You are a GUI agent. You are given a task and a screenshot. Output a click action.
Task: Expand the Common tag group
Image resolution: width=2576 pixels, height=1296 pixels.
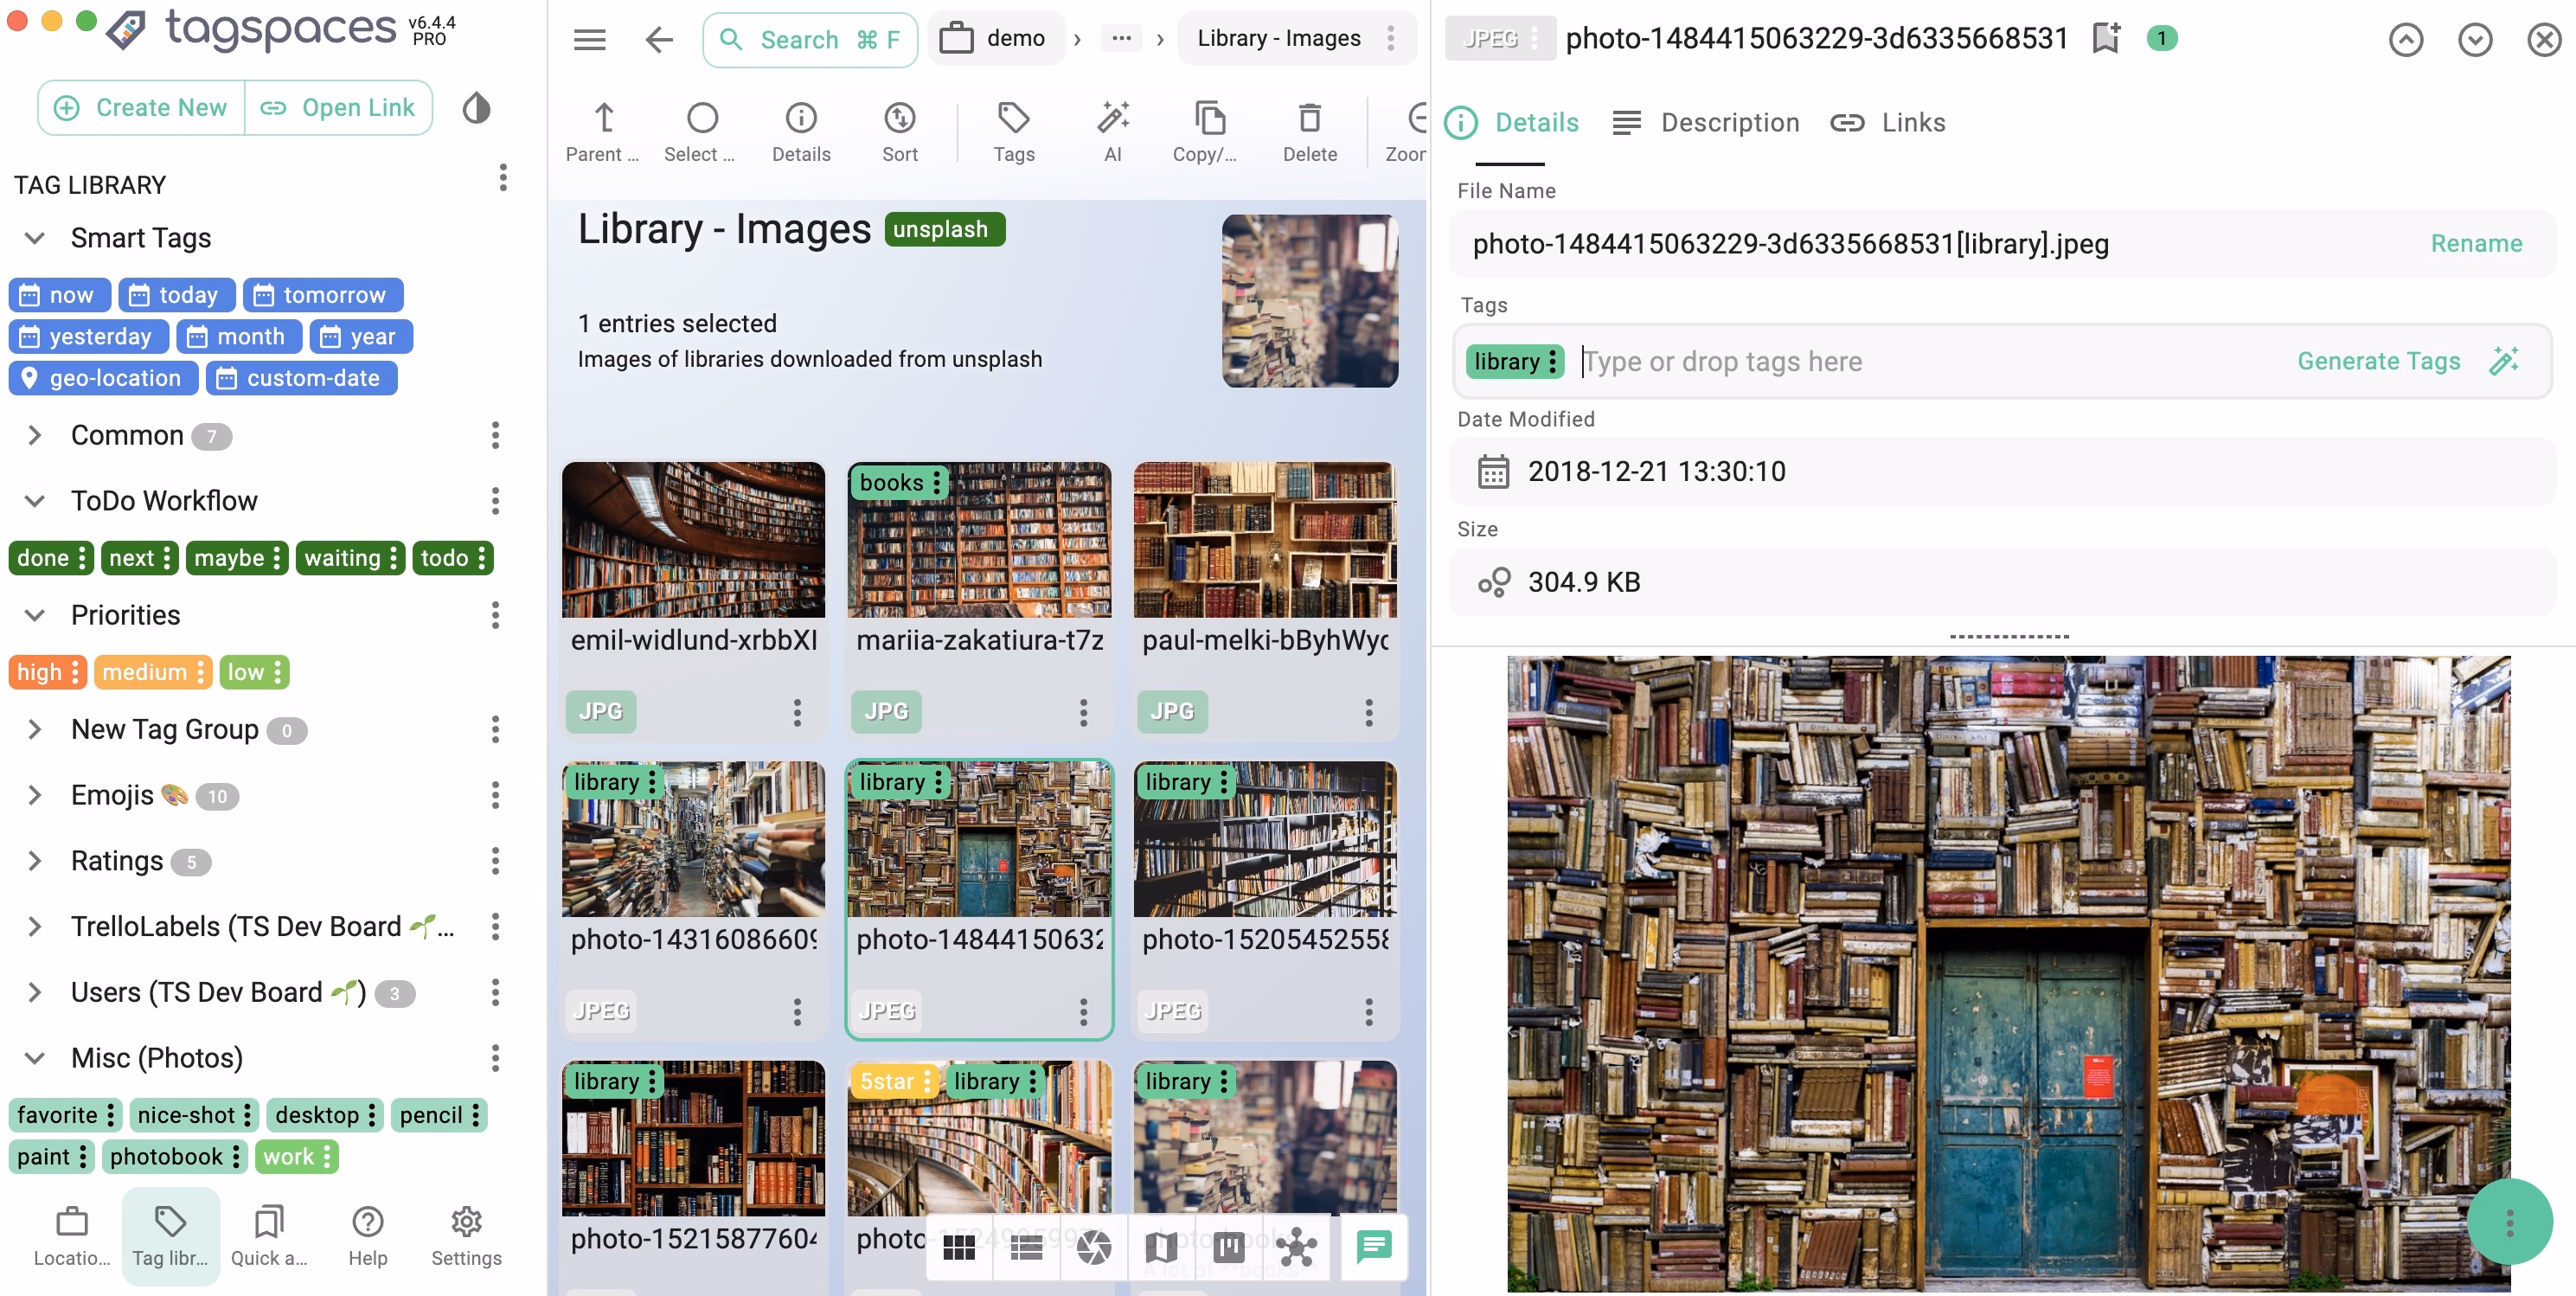[x=34, y=435]
